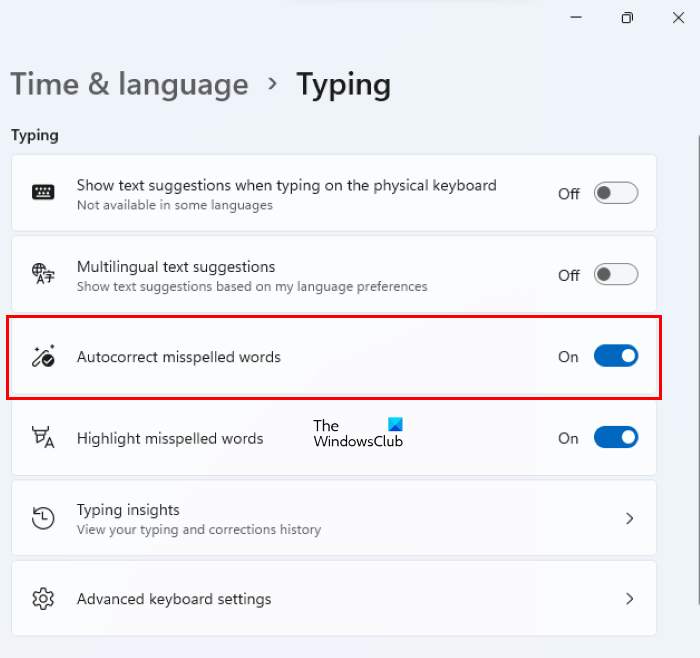Expand Typing insights chevron arrow
The image size is (700, 658).
[x=629, y=518]
